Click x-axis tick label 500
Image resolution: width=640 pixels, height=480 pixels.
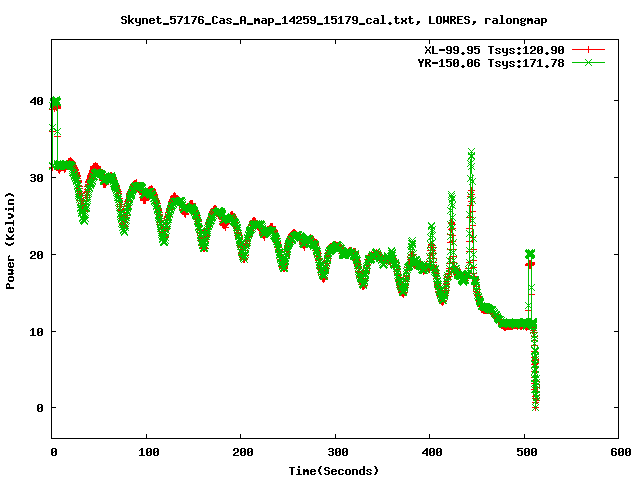point(527,452)
